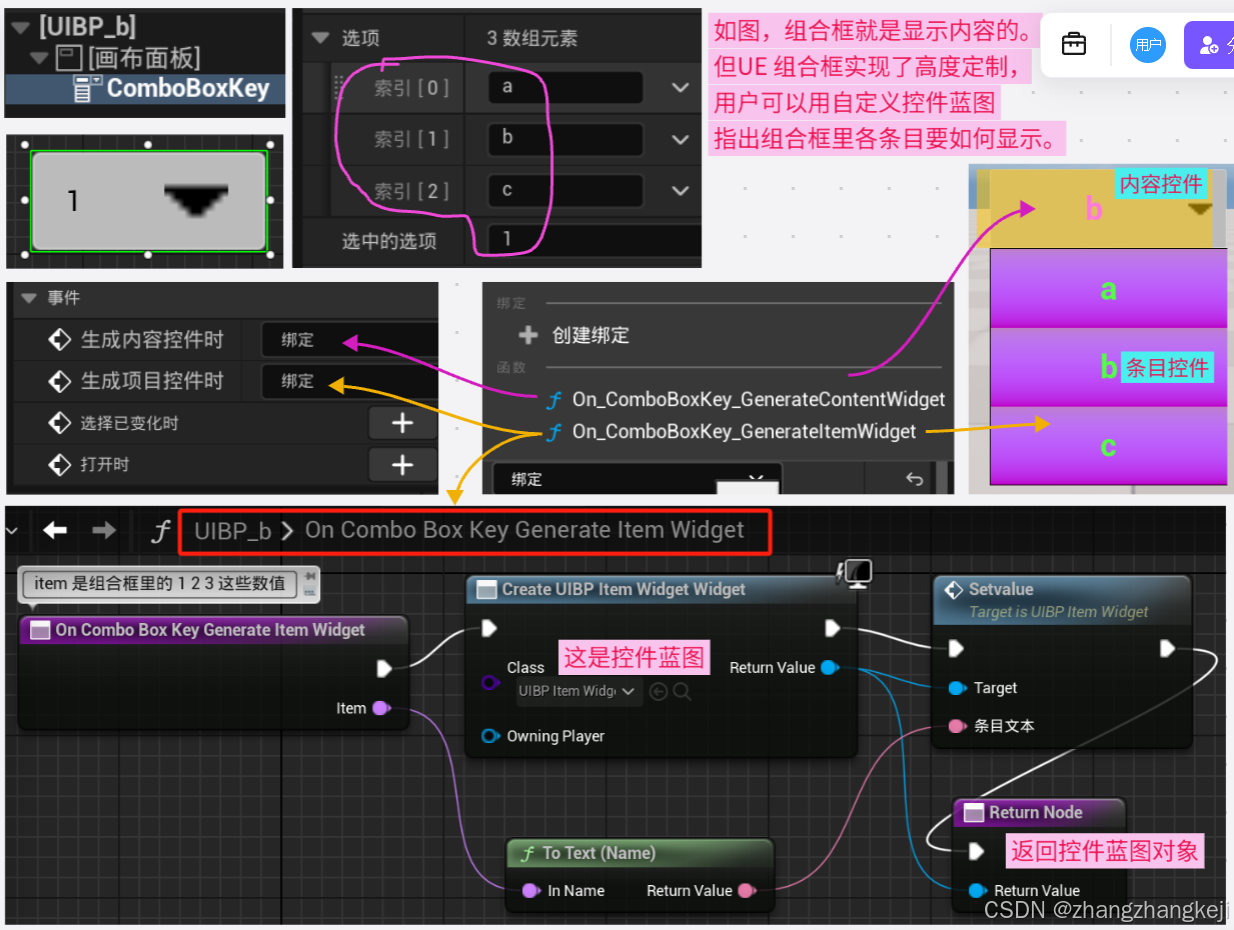Click the UIBP_b breadcrumb link
This screenshot has width=1234, height=930.
coord(233,531)
